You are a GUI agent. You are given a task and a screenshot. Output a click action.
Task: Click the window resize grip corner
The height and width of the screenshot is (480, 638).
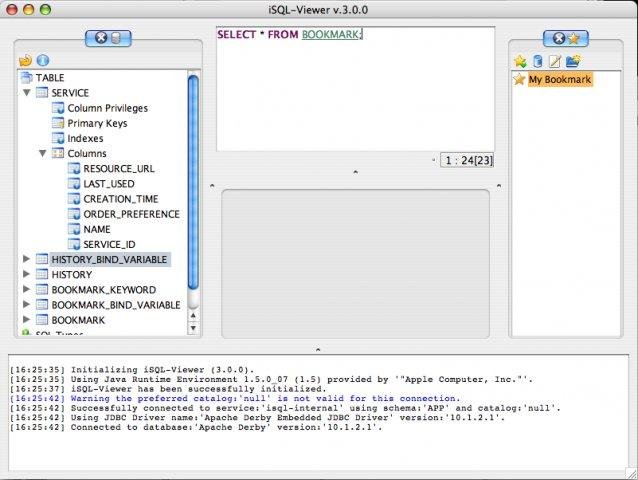click(632, 473)
